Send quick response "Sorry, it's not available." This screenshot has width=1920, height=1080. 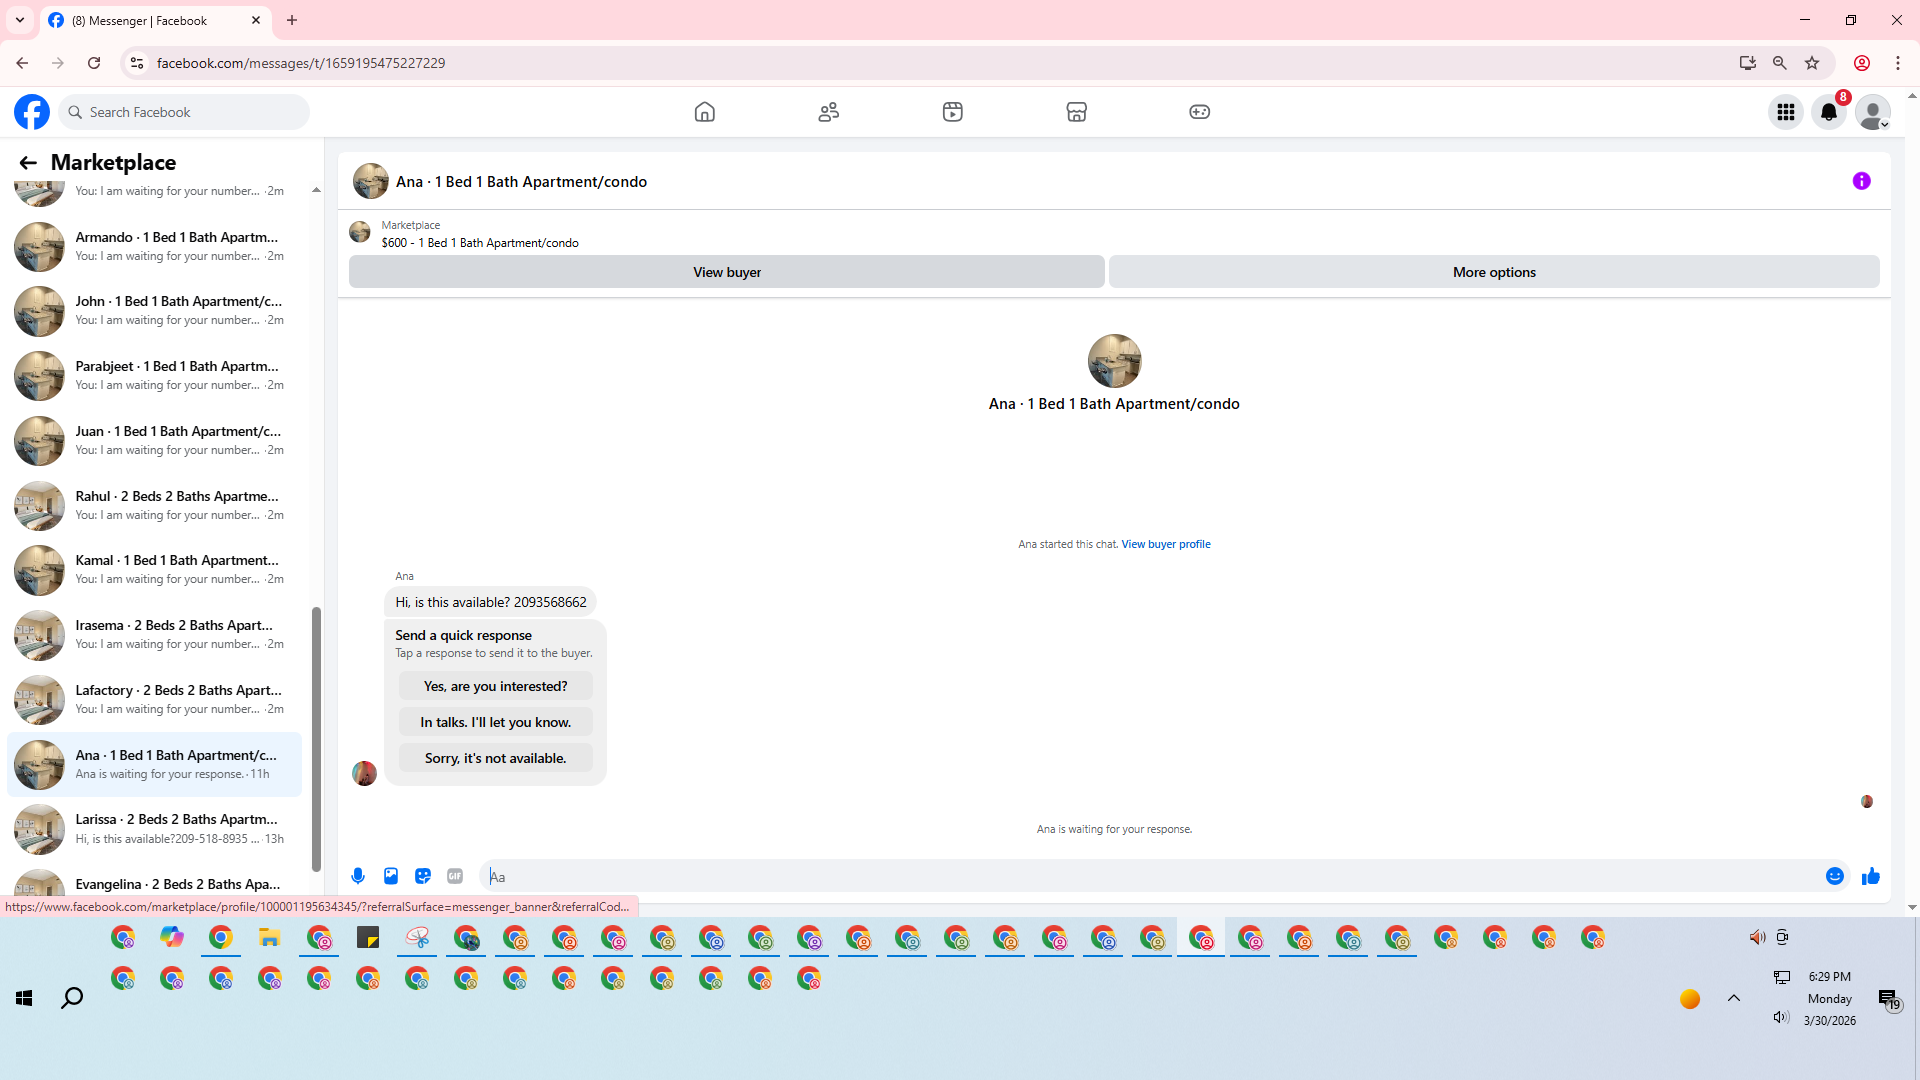pos(495,758)
